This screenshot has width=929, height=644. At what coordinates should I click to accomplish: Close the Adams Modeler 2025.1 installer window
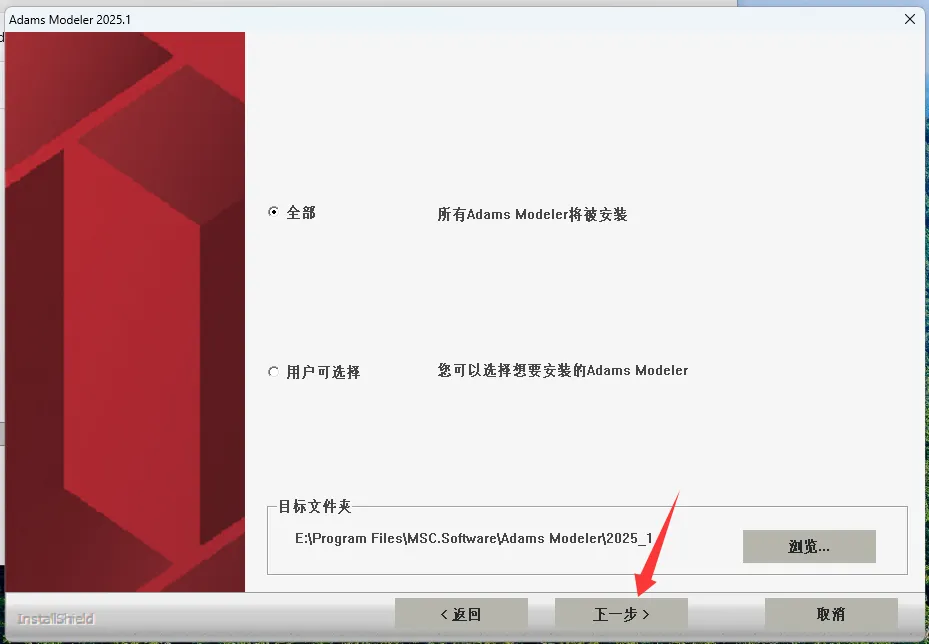910,19
